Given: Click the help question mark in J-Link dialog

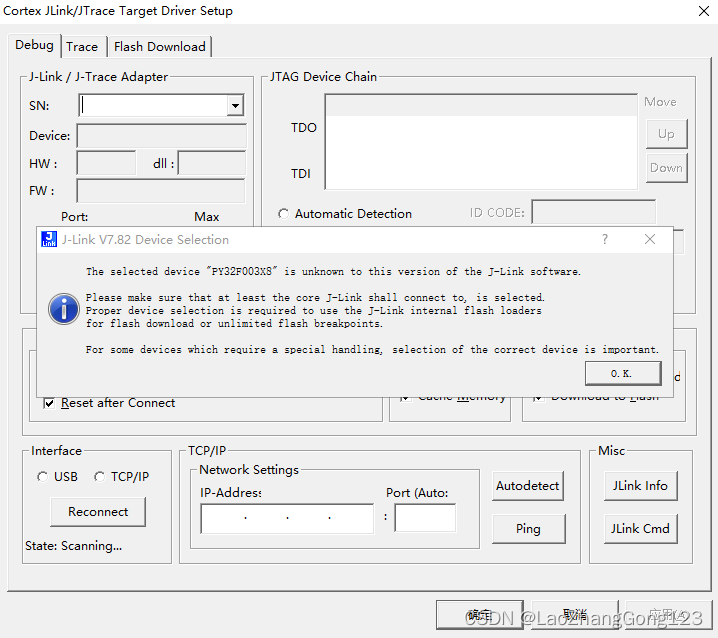Looking at the screenshot, I should point(605,239).
